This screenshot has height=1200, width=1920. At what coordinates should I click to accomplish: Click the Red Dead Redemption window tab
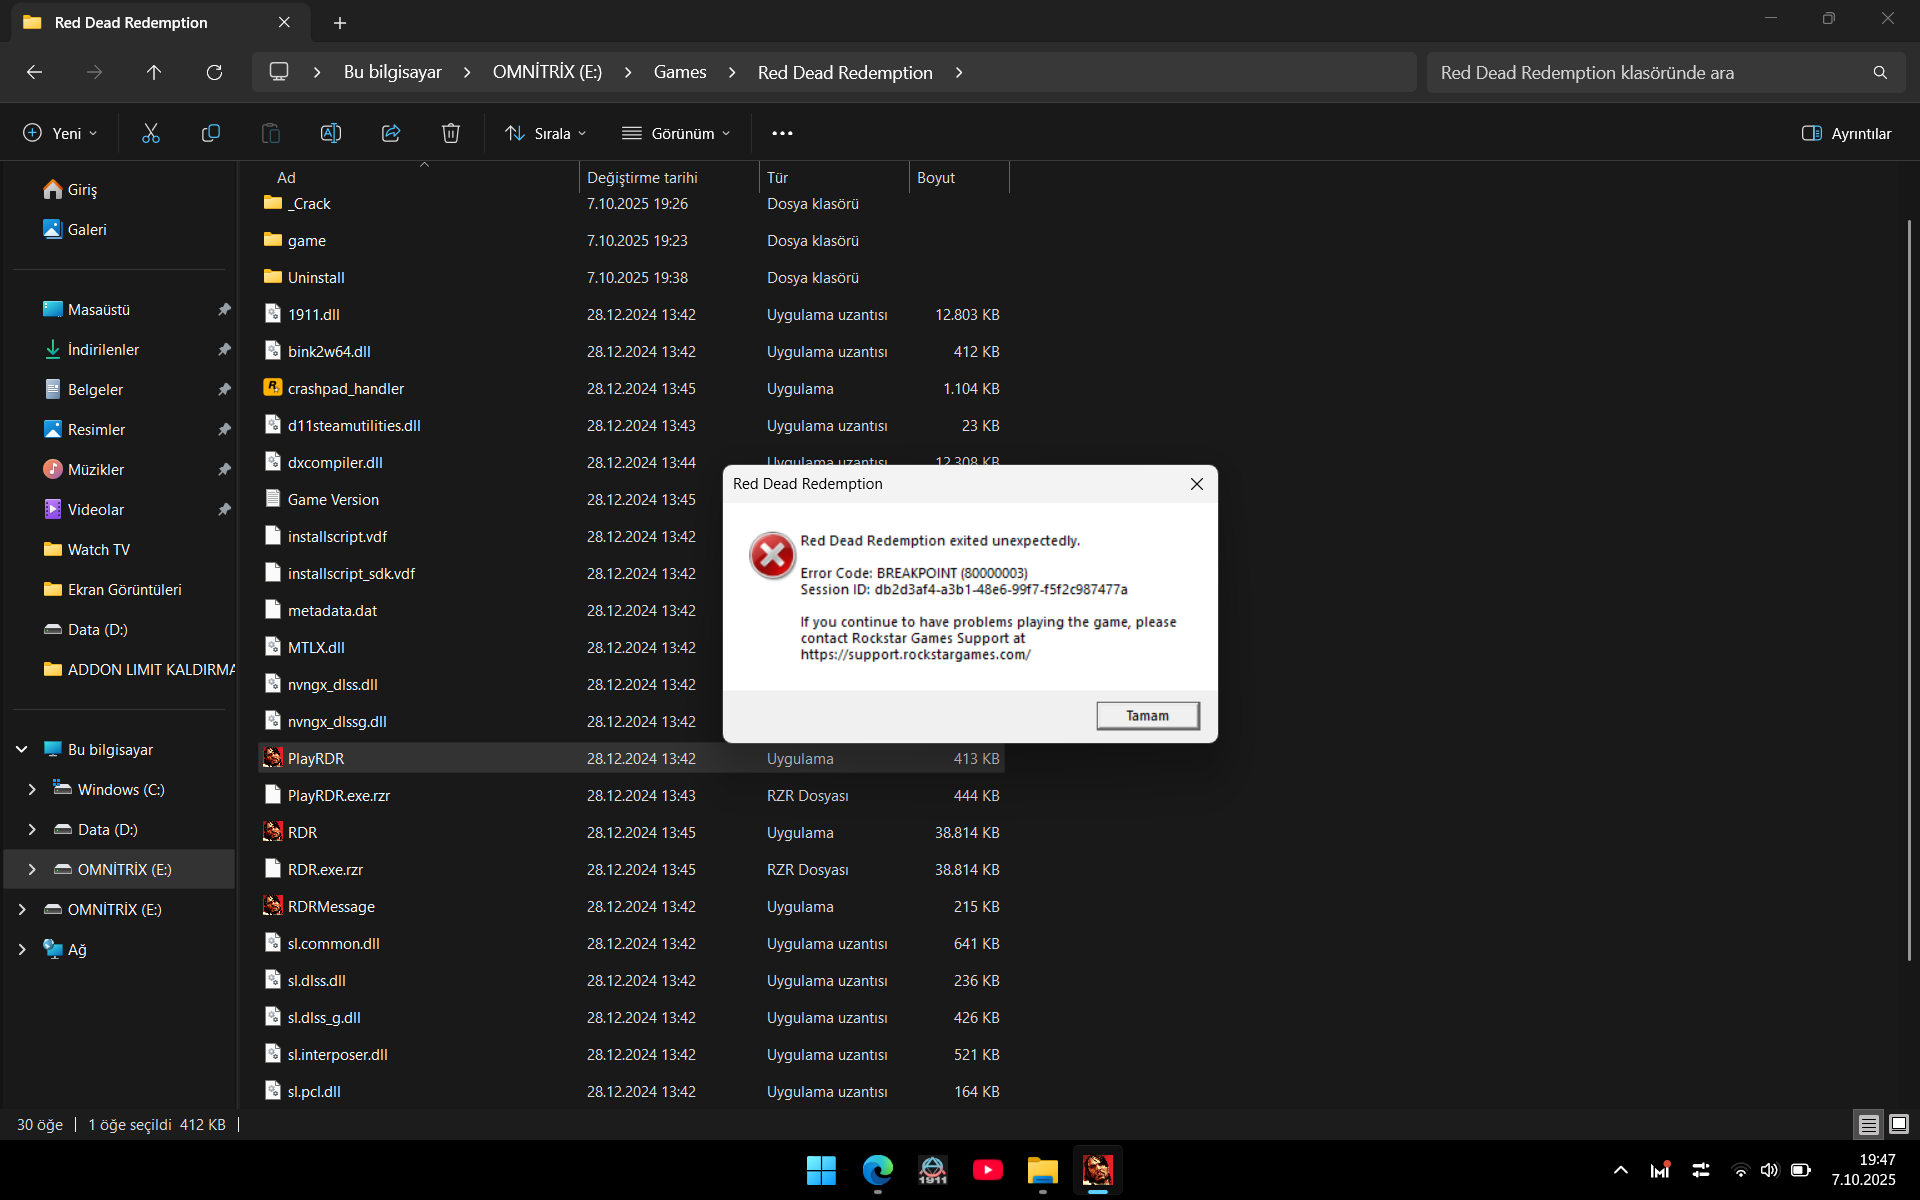(x=160, y=22)
